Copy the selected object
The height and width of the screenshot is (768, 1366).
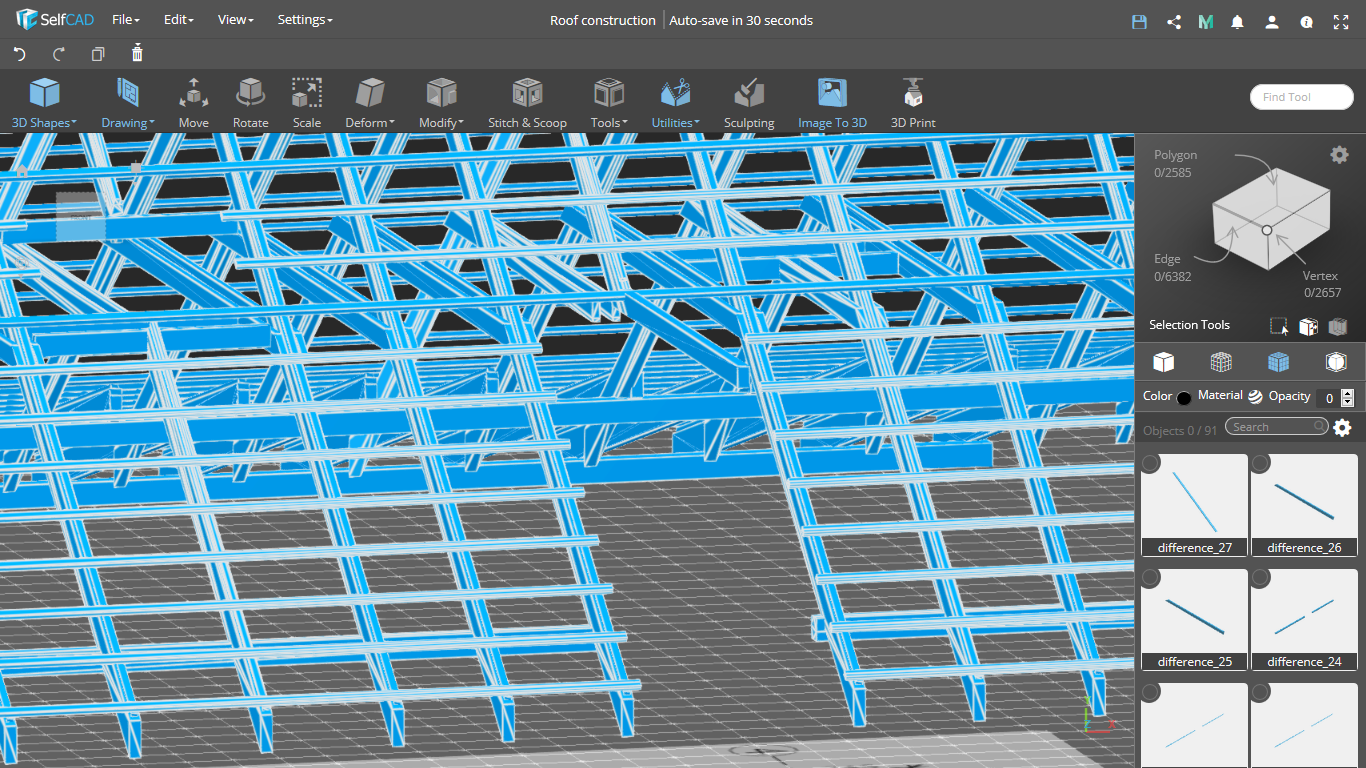(x=98, y=54)
